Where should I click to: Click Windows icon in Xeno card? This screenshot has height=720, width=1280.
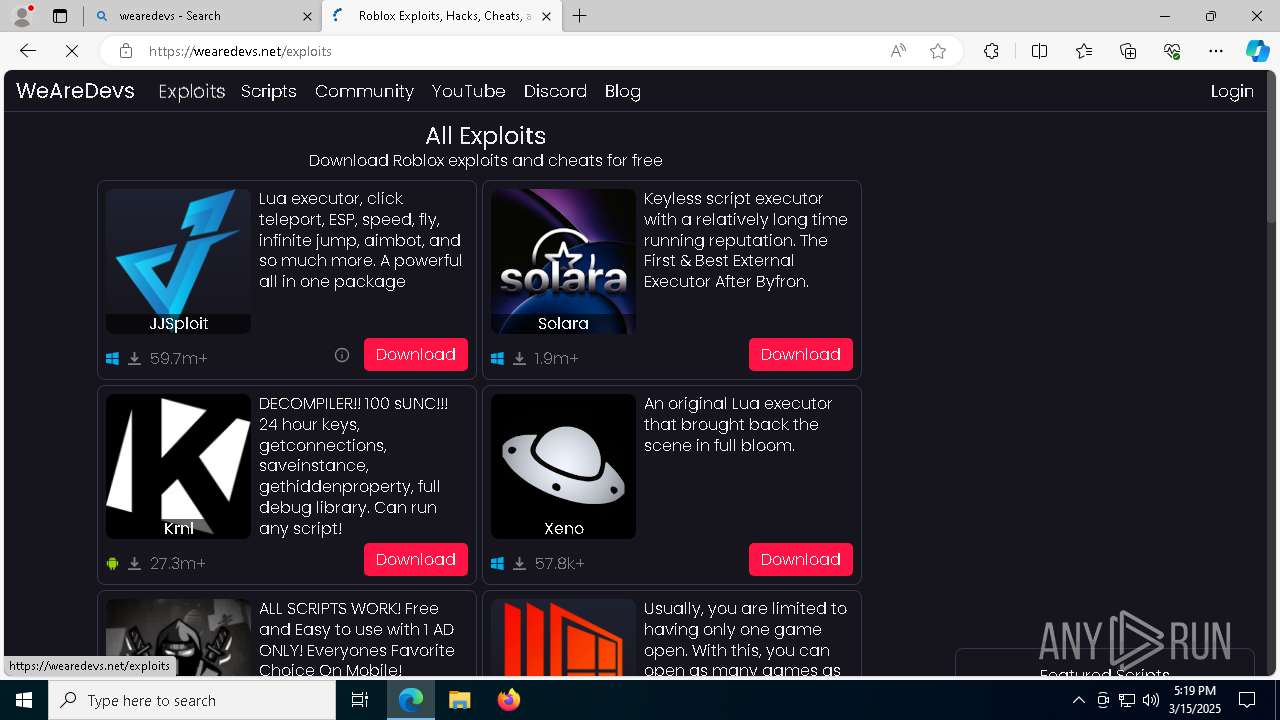(497, 564)
